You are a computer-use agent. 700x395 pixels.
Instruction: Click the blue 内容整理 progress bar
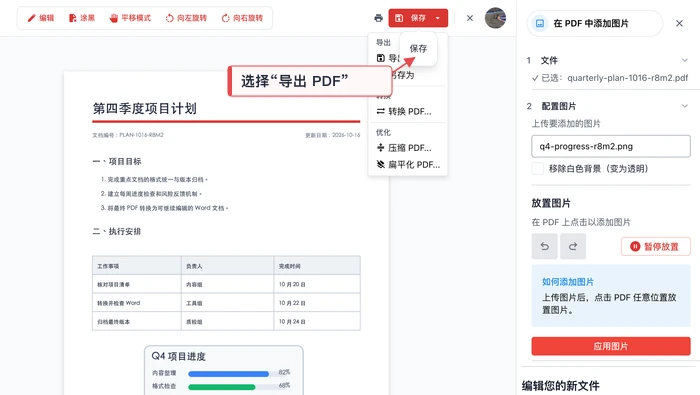(x=229, y=374)
